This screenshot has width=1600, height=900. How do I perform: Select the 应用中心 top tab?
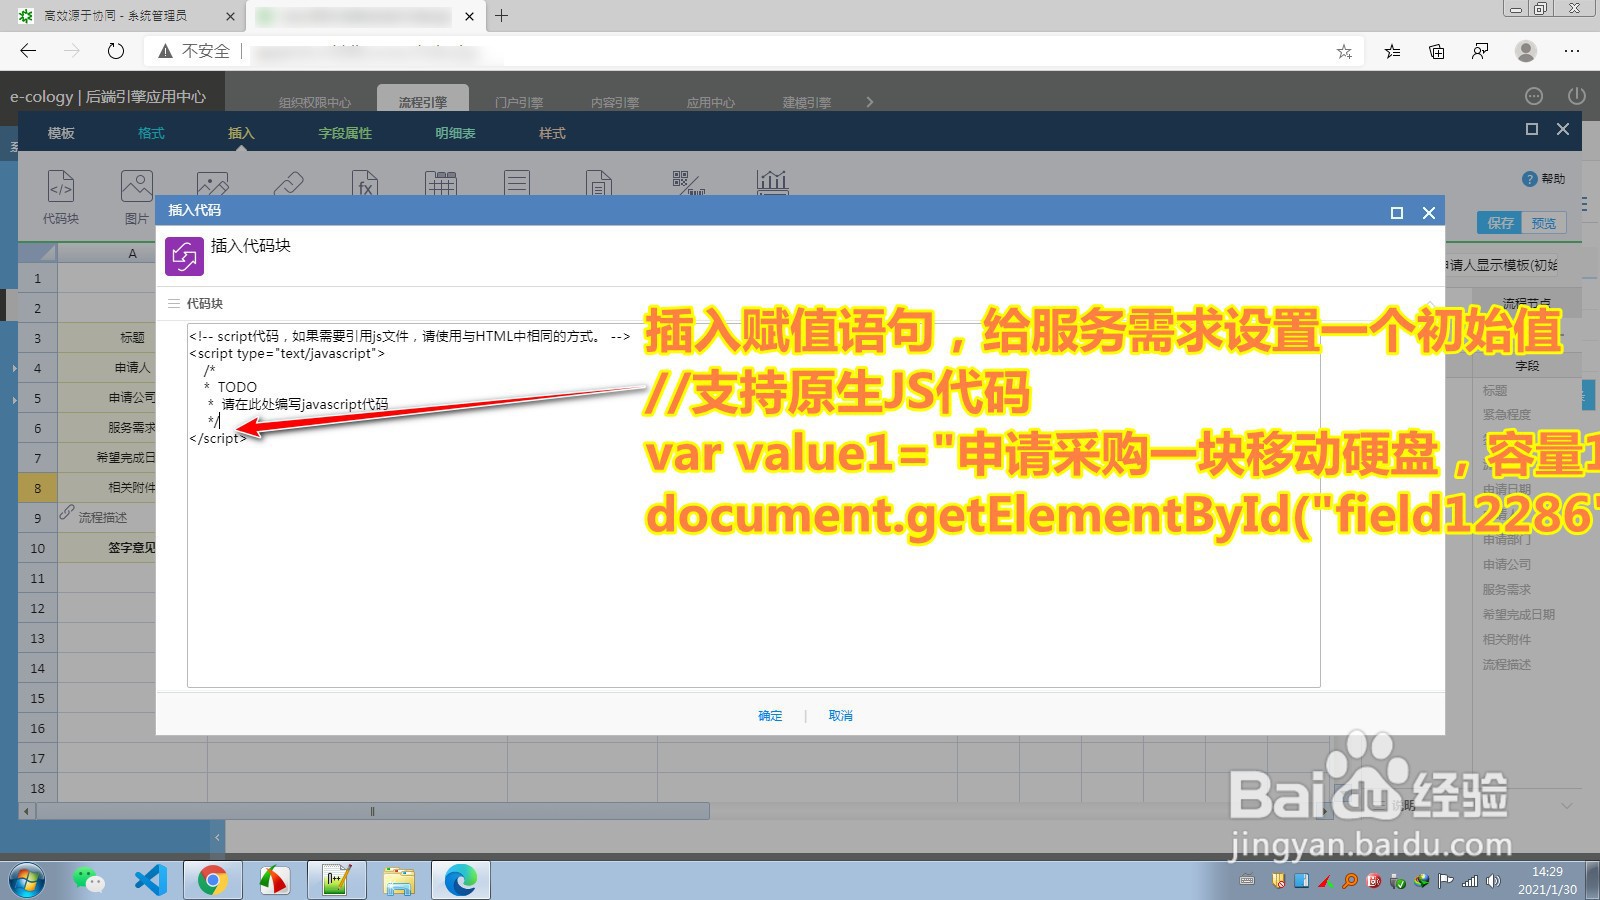[711, 102]
